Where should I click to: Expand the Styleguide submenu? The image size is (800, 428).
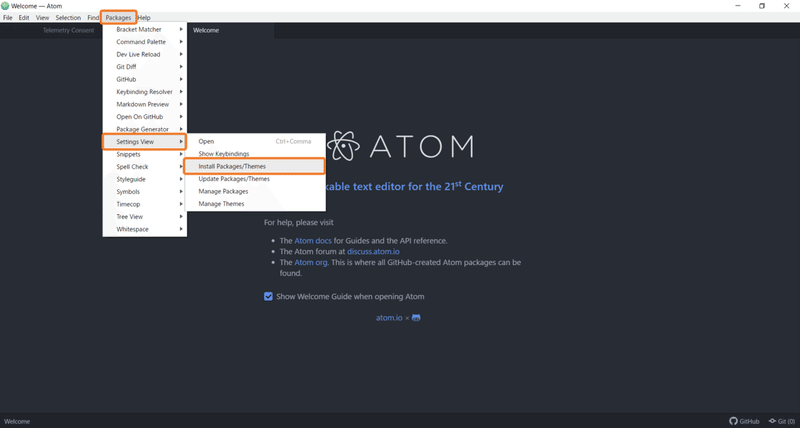point(145,180)
